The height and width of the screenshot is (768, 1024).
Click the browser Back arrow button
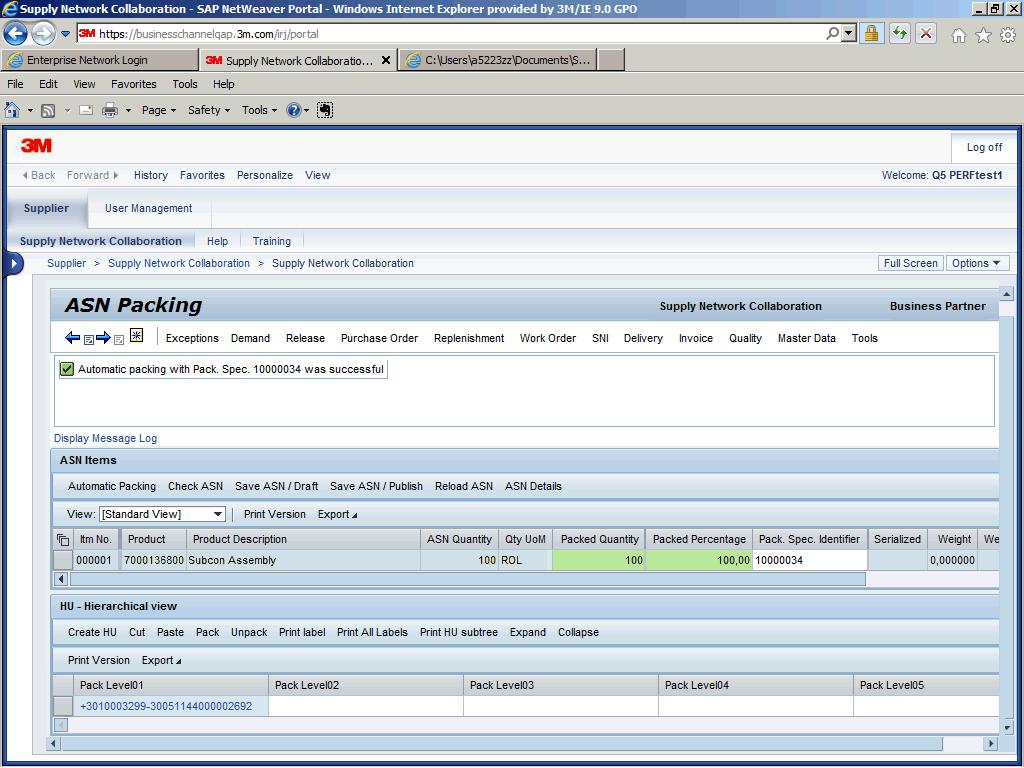pos(16,33)
